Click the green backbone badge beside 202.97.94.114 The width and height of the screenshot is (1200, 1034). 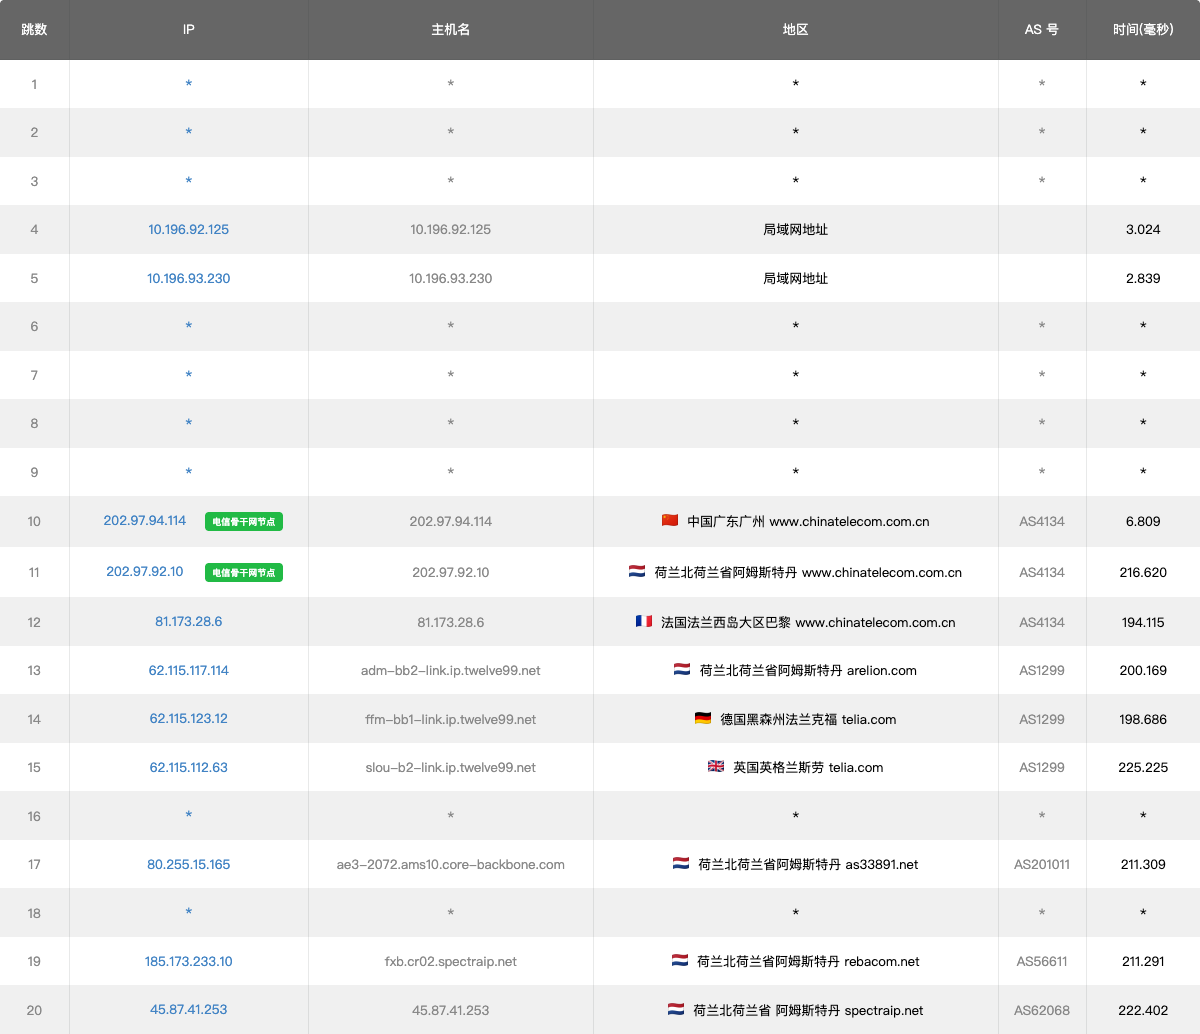tap(244, 521)
